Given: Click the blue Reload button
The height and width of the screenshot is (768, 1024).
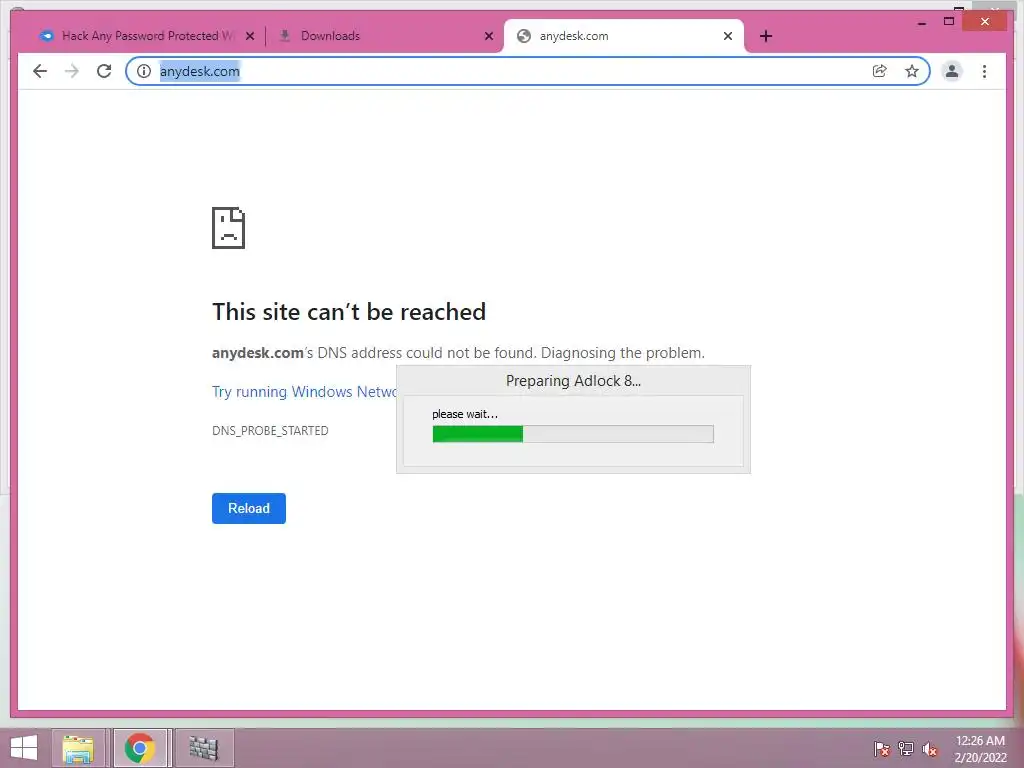Looking at the screenshot, I should pos(249,508).
